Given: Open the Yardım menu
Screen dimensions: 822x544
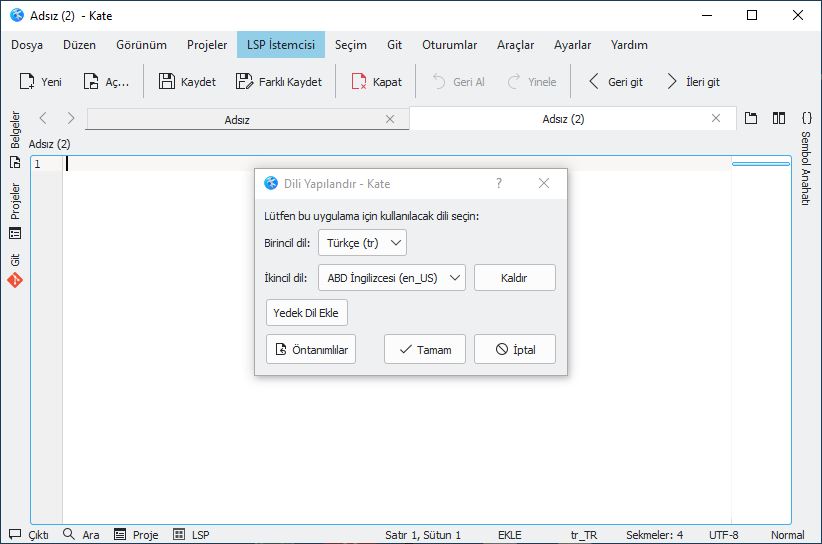Looking at the screenshot, I should (629, 45).
